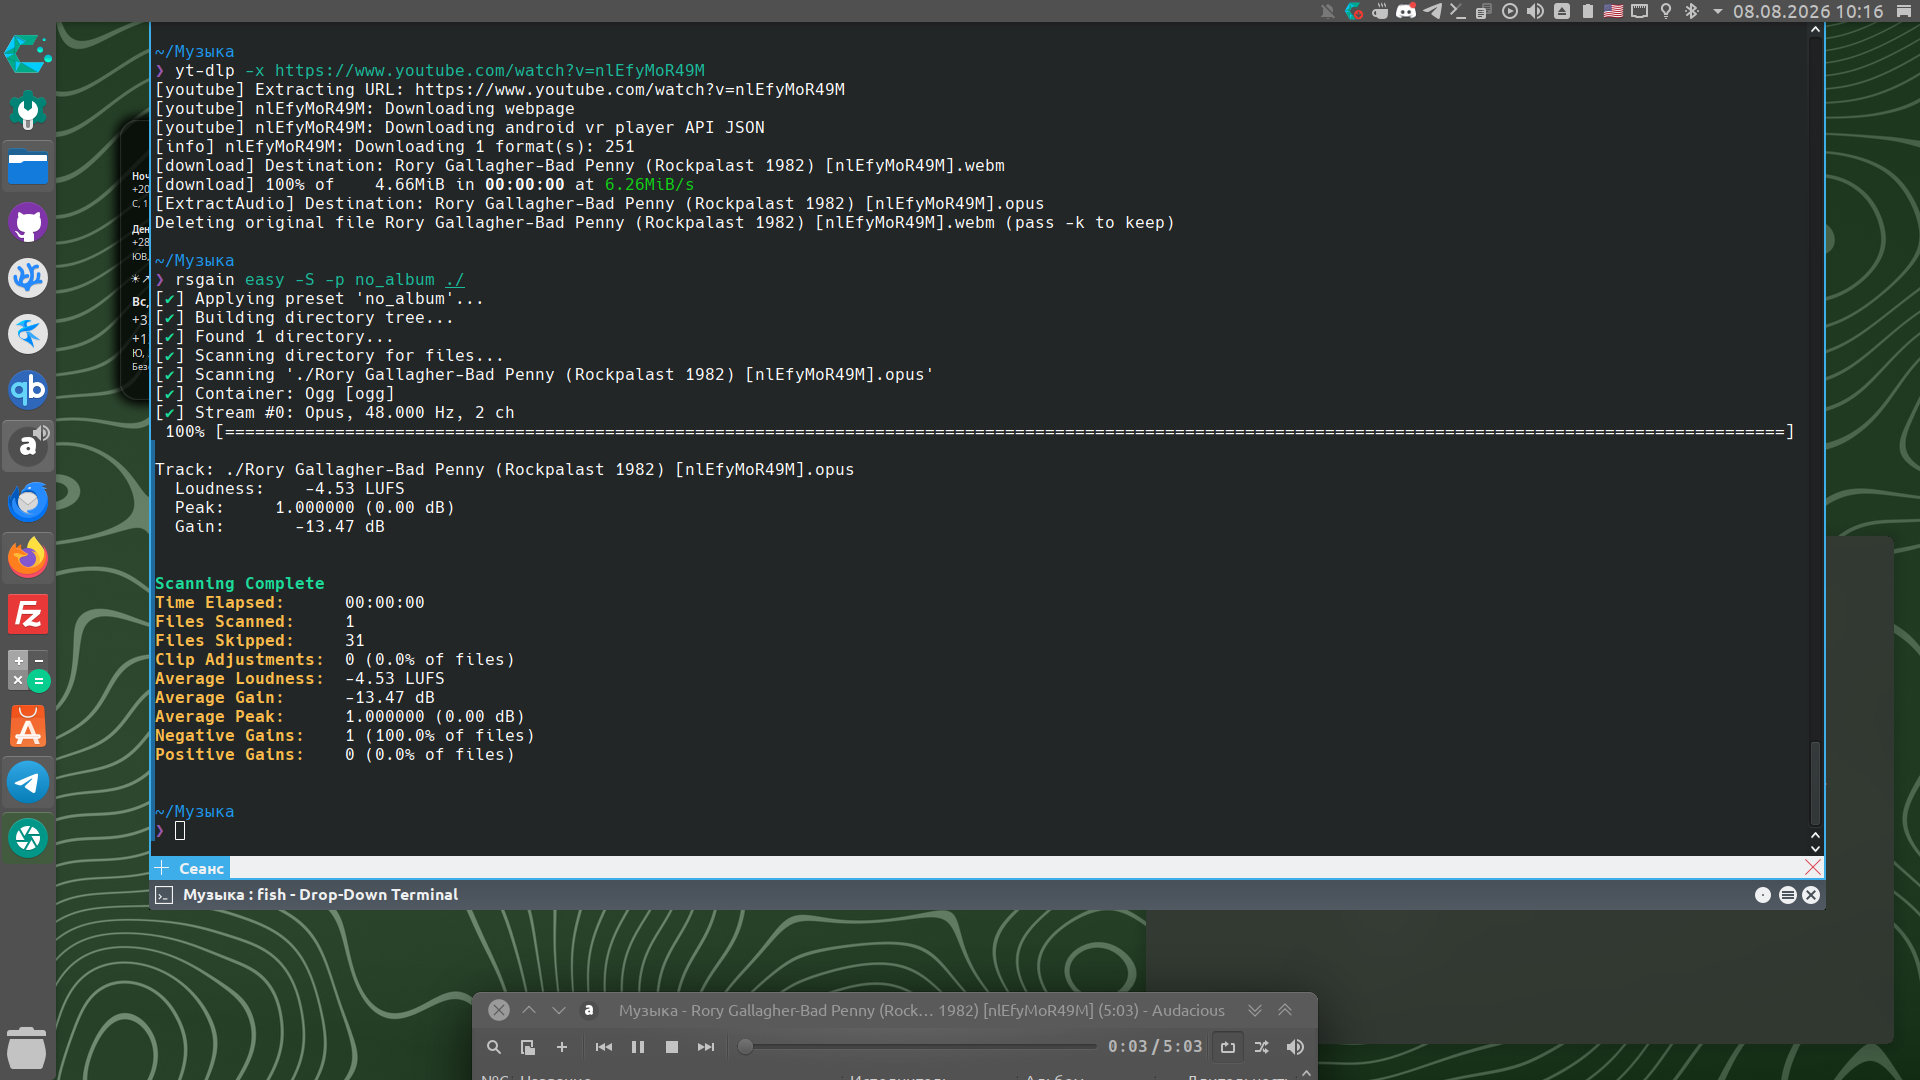The width and height of the screenshot is (1920, 1080).
Task: Select the Сеанс terminal tab
Action: click(201, 868)
